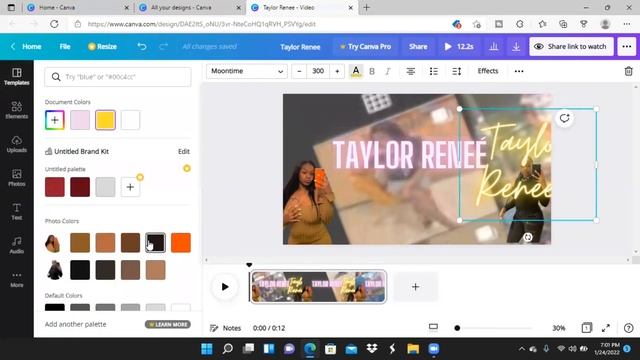The height and width of the screenshot is (360, 640).
Task: Select the video clip thumbnail in timeline
Action: pos(318,287)
